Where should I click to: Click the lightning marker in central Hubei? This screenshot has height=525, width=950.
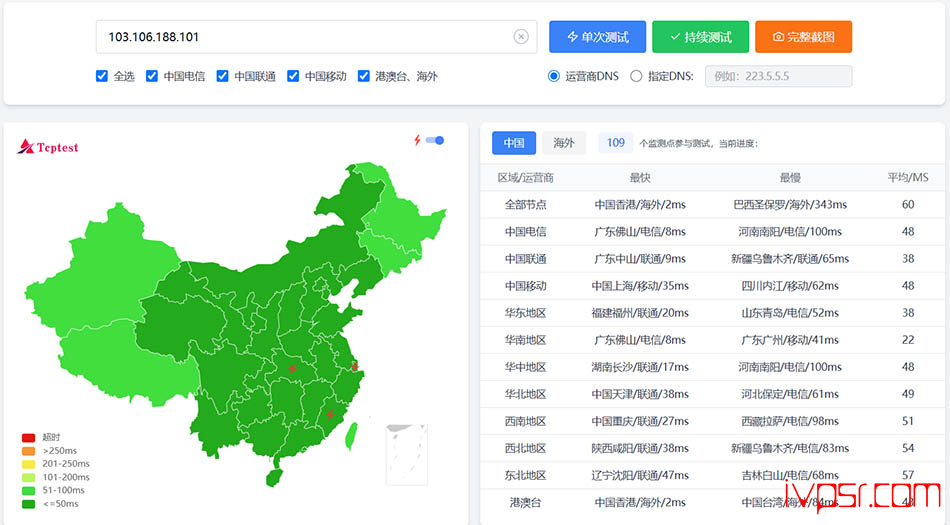point(293,368)
